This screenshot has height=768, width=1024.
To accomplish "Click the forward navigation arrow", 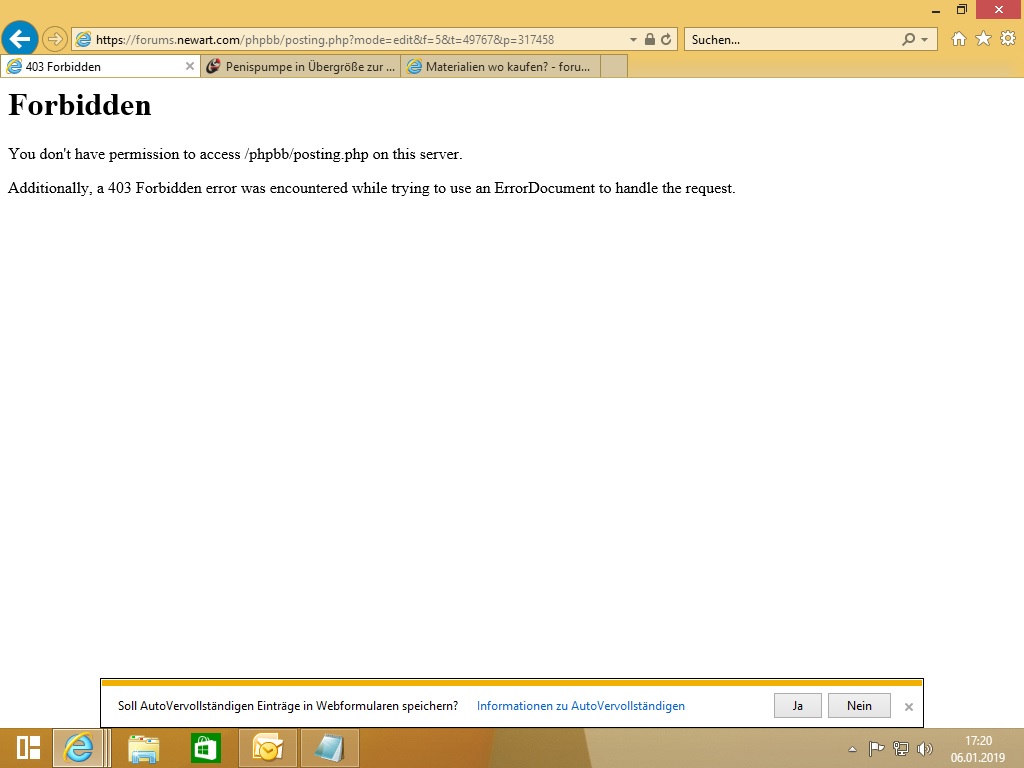I will pos(55,39).
